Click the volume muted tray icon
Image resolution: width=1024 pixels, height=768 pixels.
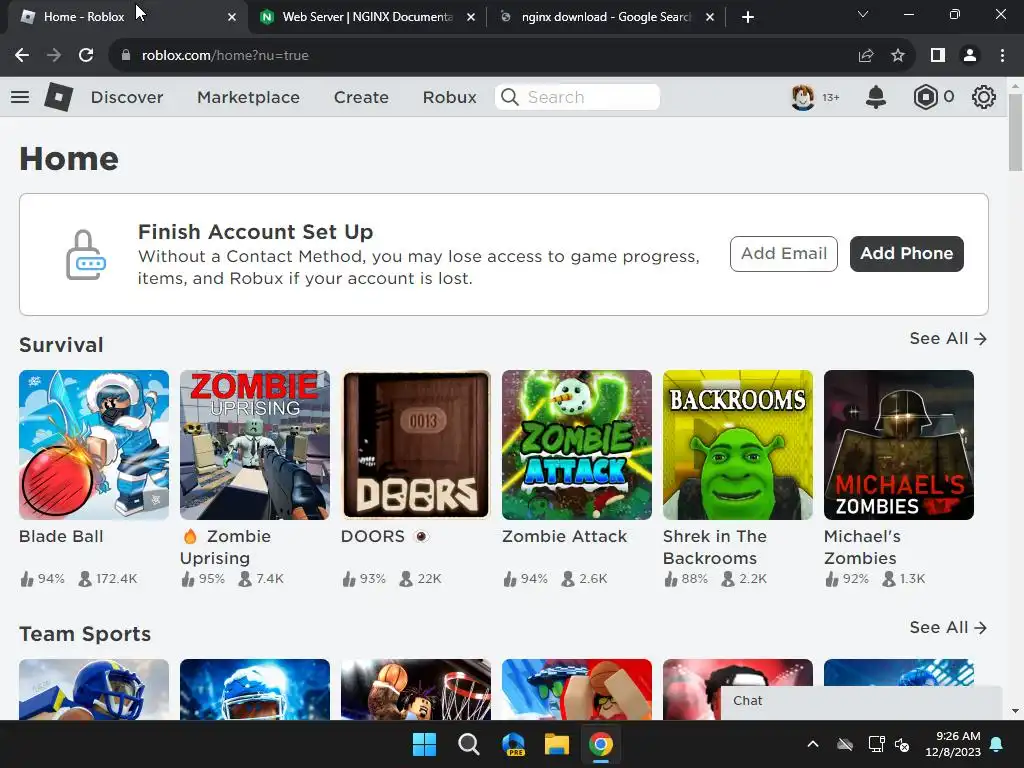tap(902, 744)
